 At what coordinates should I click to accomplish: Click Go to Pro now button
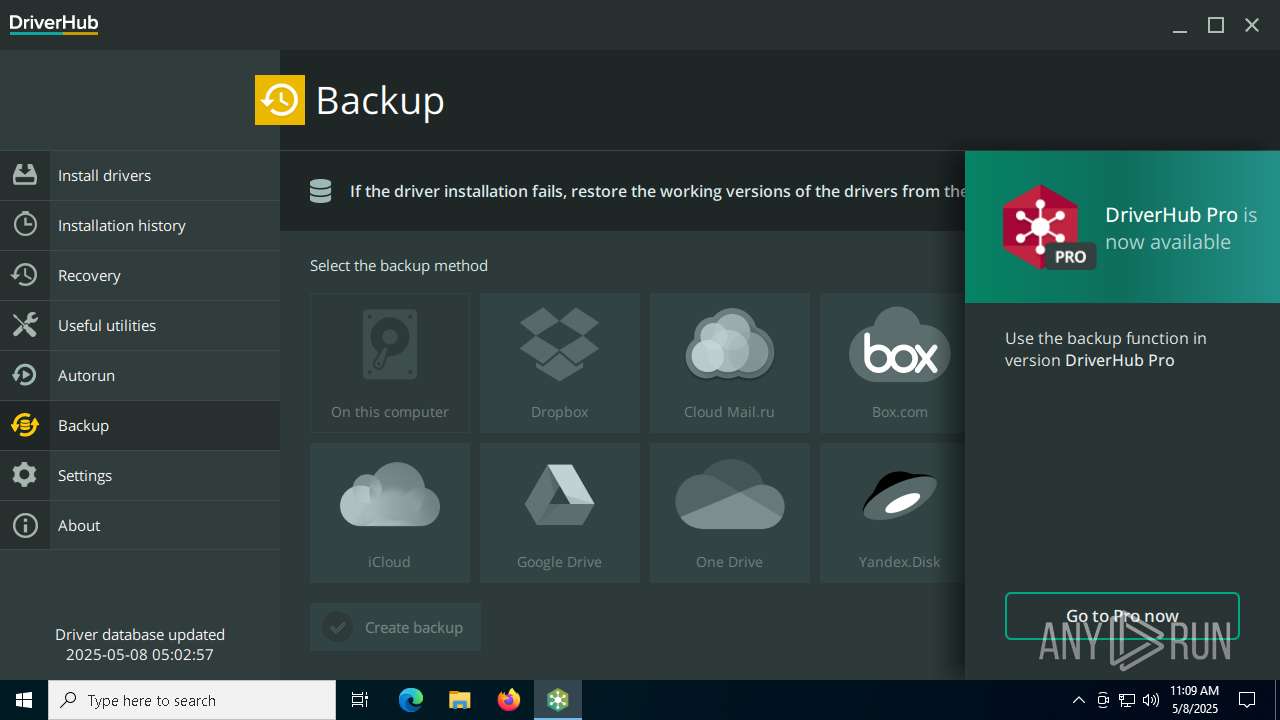(x=1122, y=616)
